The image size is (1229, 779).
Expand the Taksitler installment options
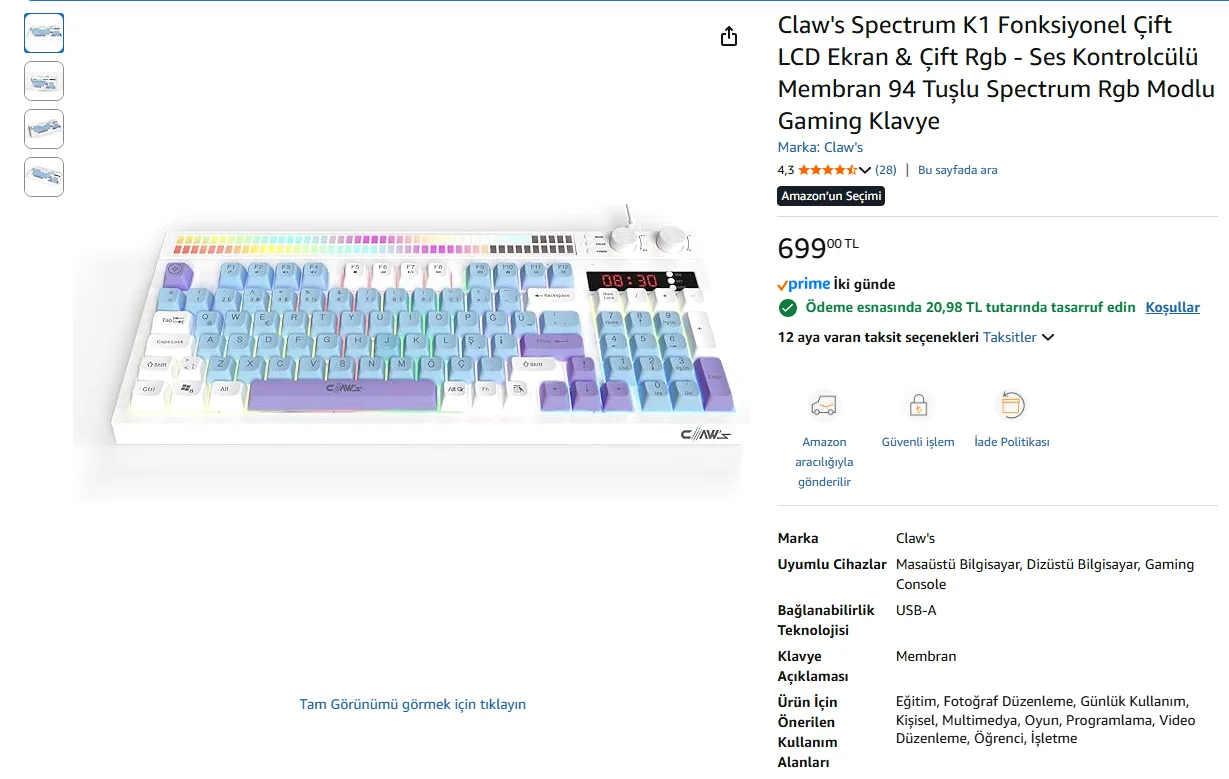(1018, 337)
